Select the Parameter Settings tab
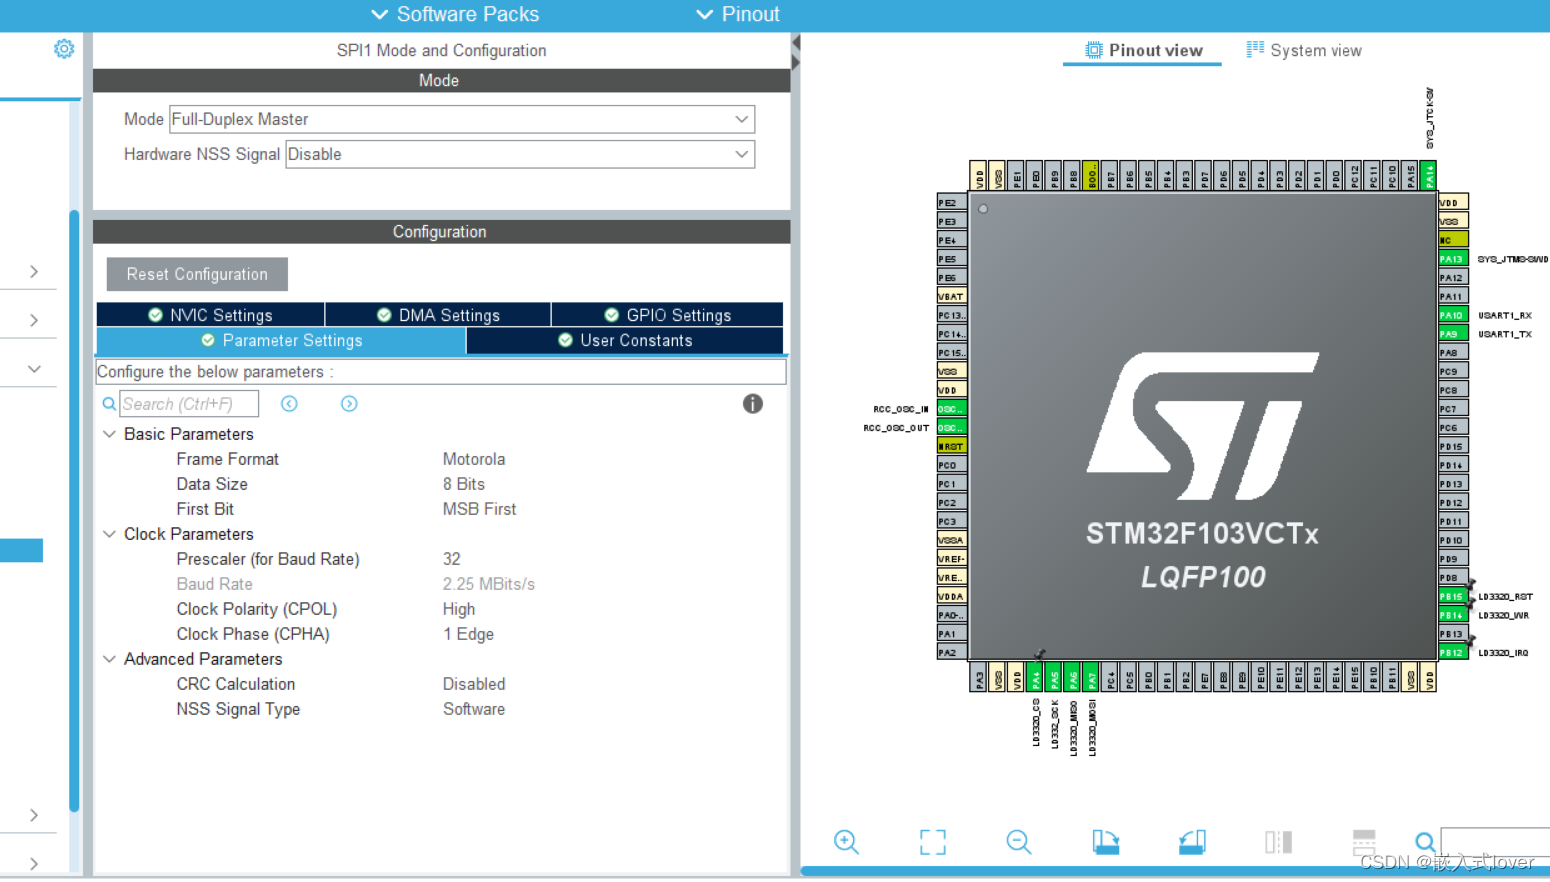This screenshot has width=1550, height=882. point(282,341)
